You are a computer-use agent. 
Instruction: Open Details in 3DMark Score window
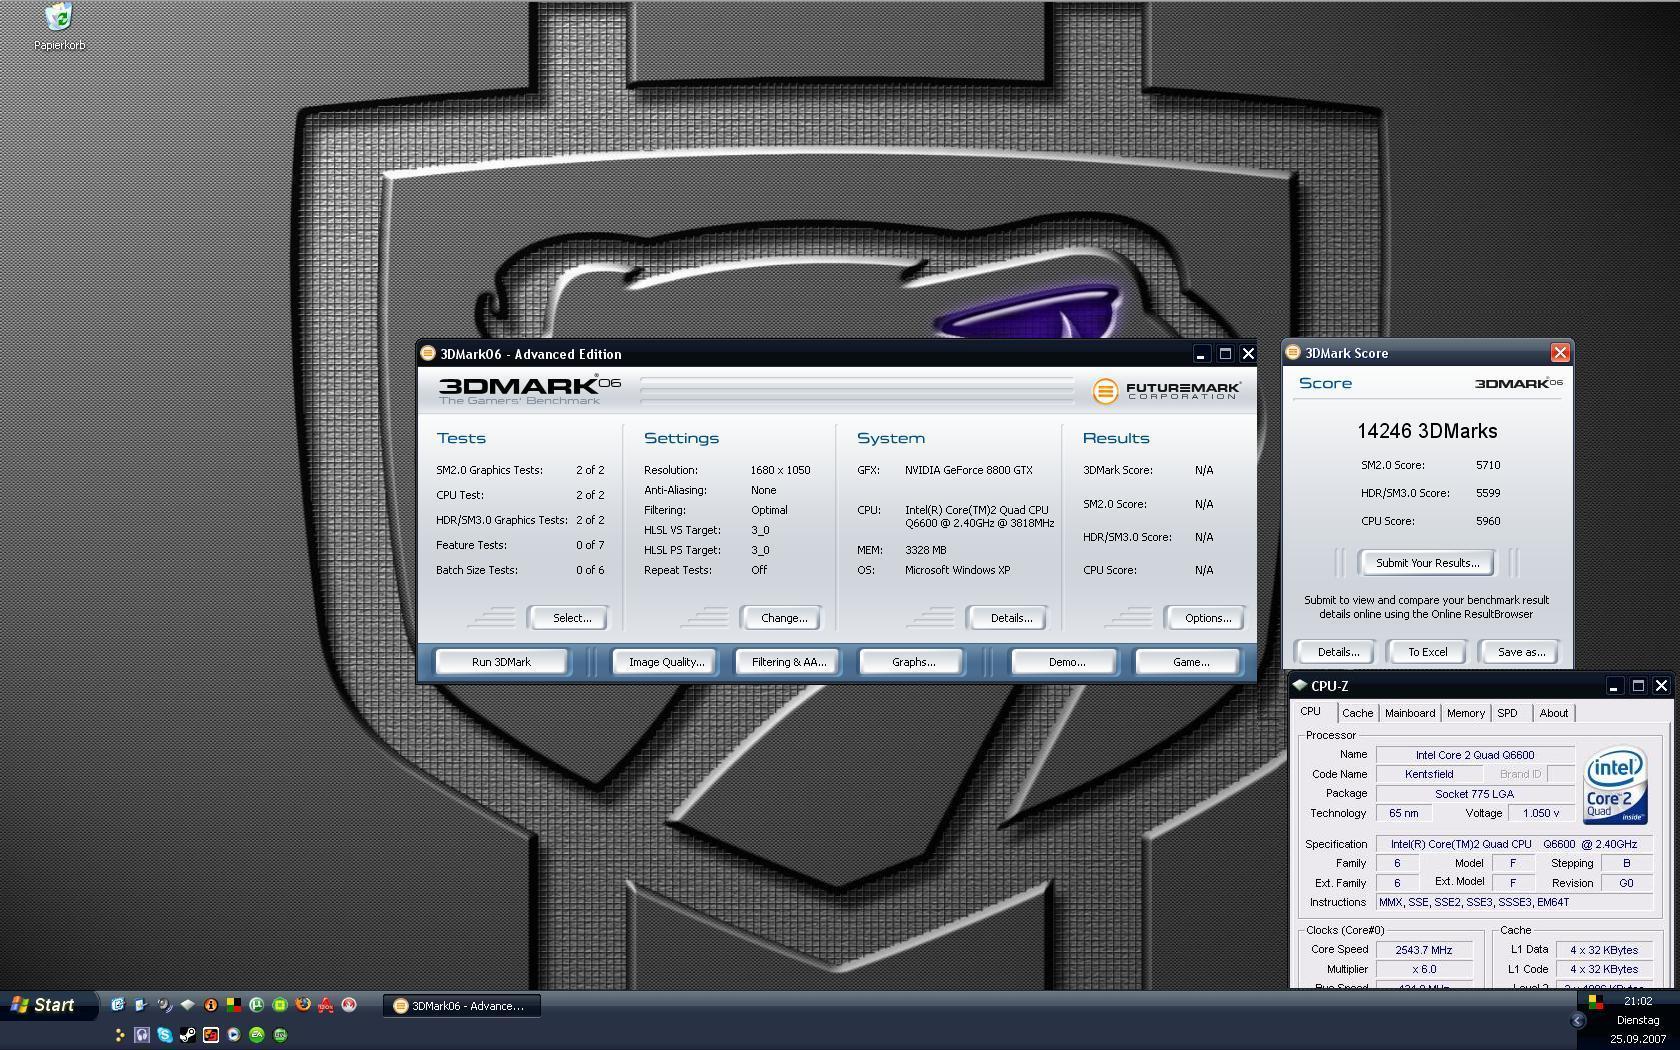coord(1337,652)
